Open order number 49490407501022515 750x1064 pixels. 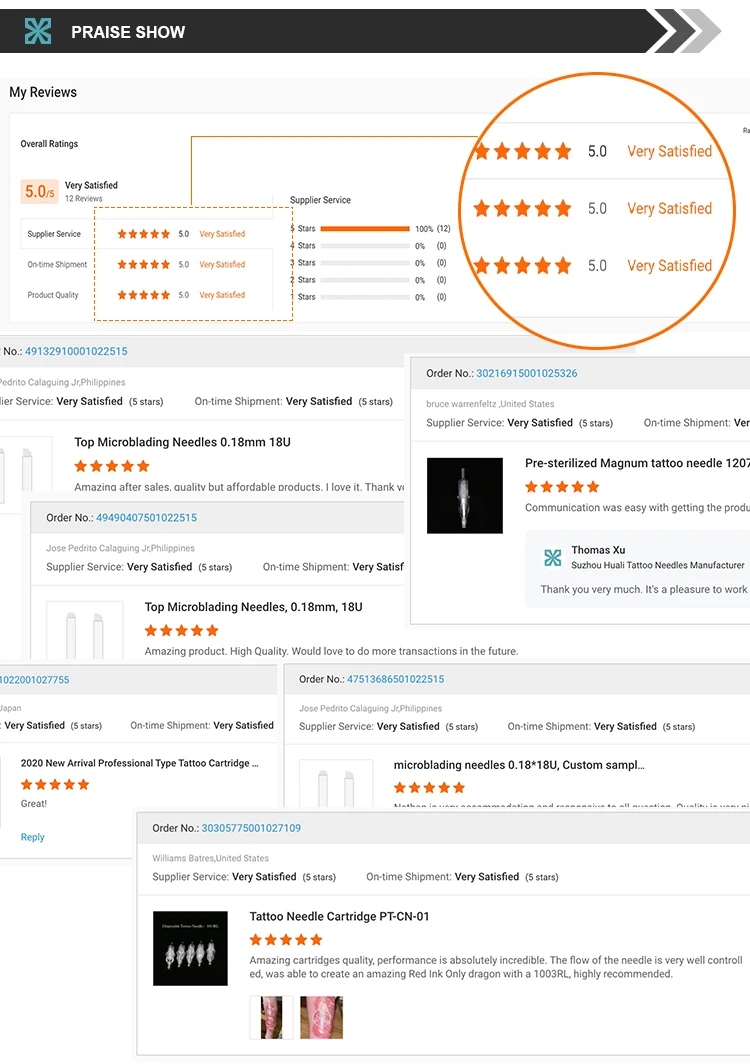click(x=146, y=518)
